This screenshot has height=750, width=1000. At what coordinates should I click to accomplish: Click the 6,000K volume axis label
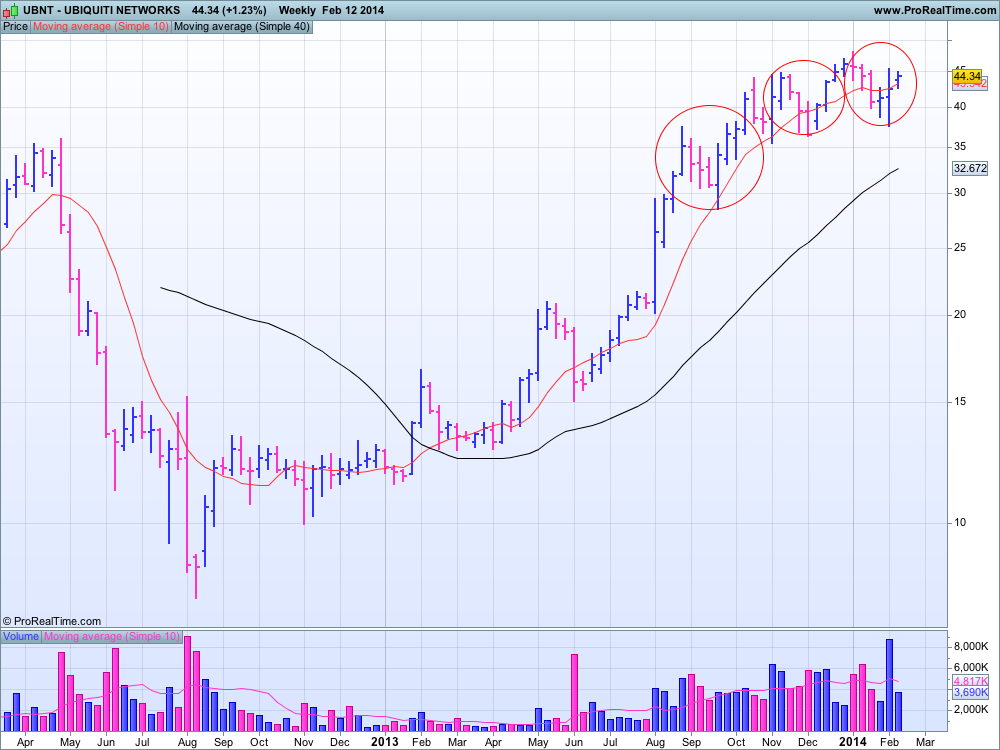(x=971, y=667)
